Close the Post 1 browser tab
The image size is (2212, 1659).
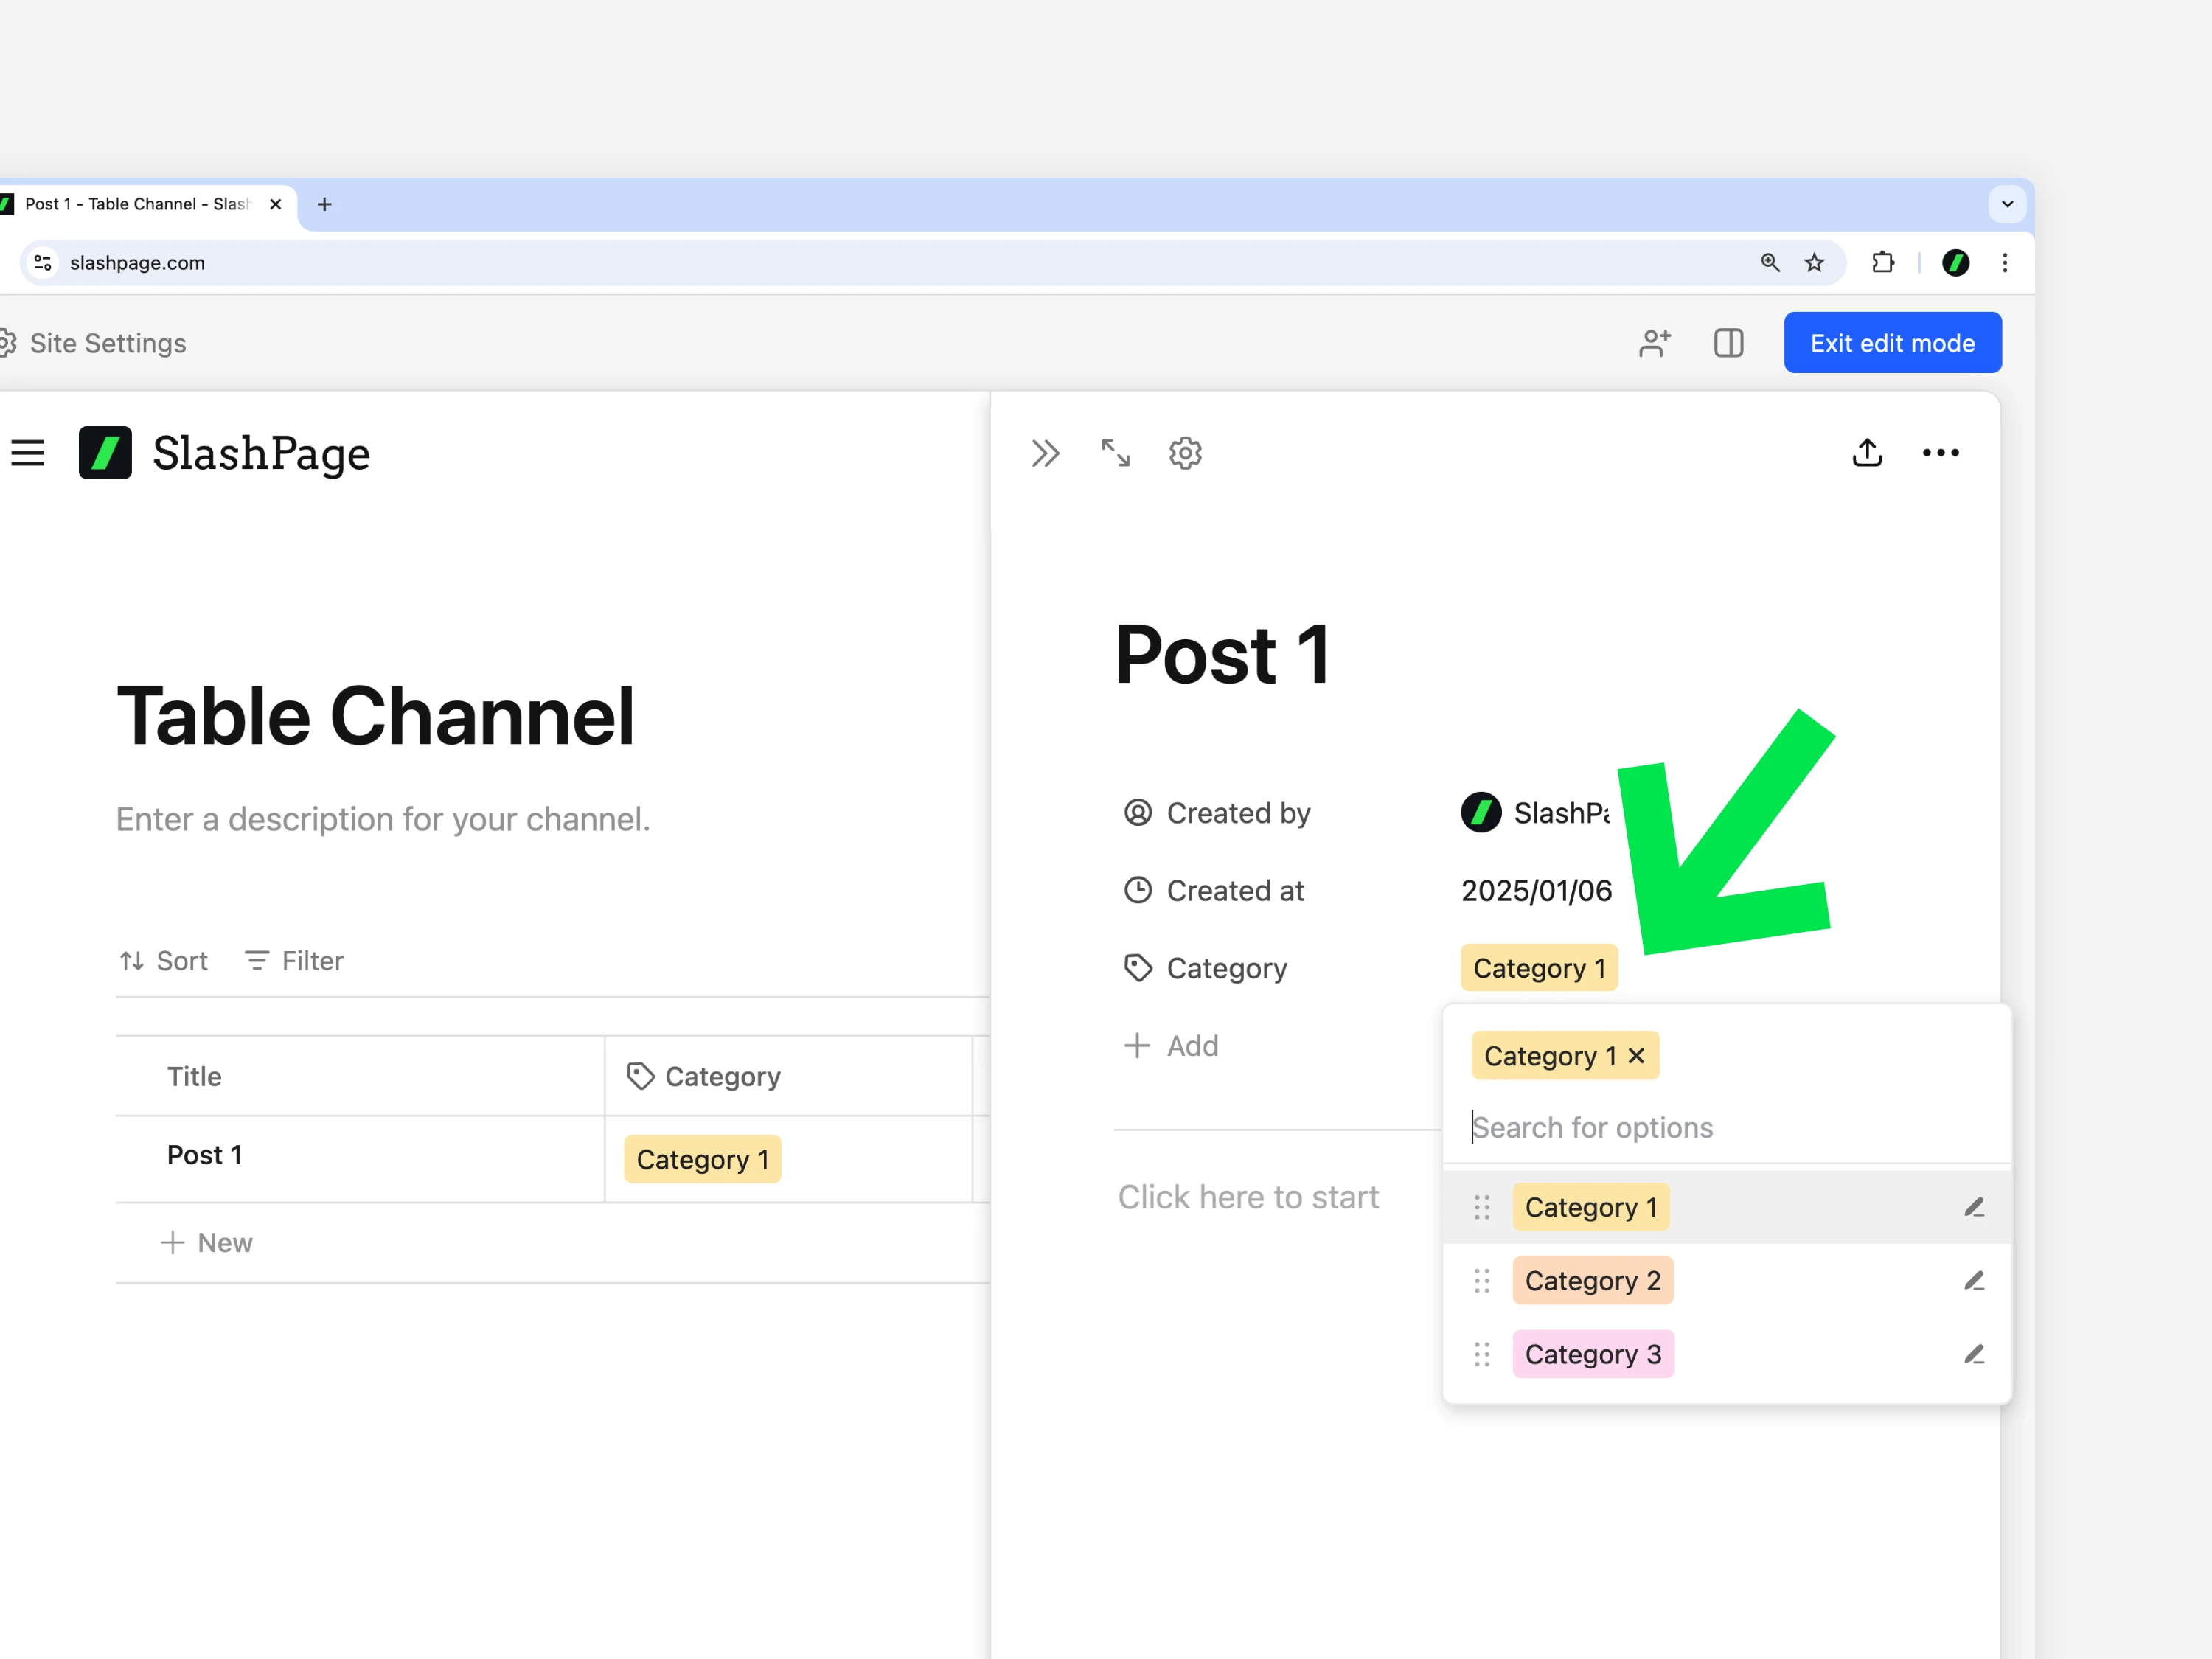coord(276,204)
